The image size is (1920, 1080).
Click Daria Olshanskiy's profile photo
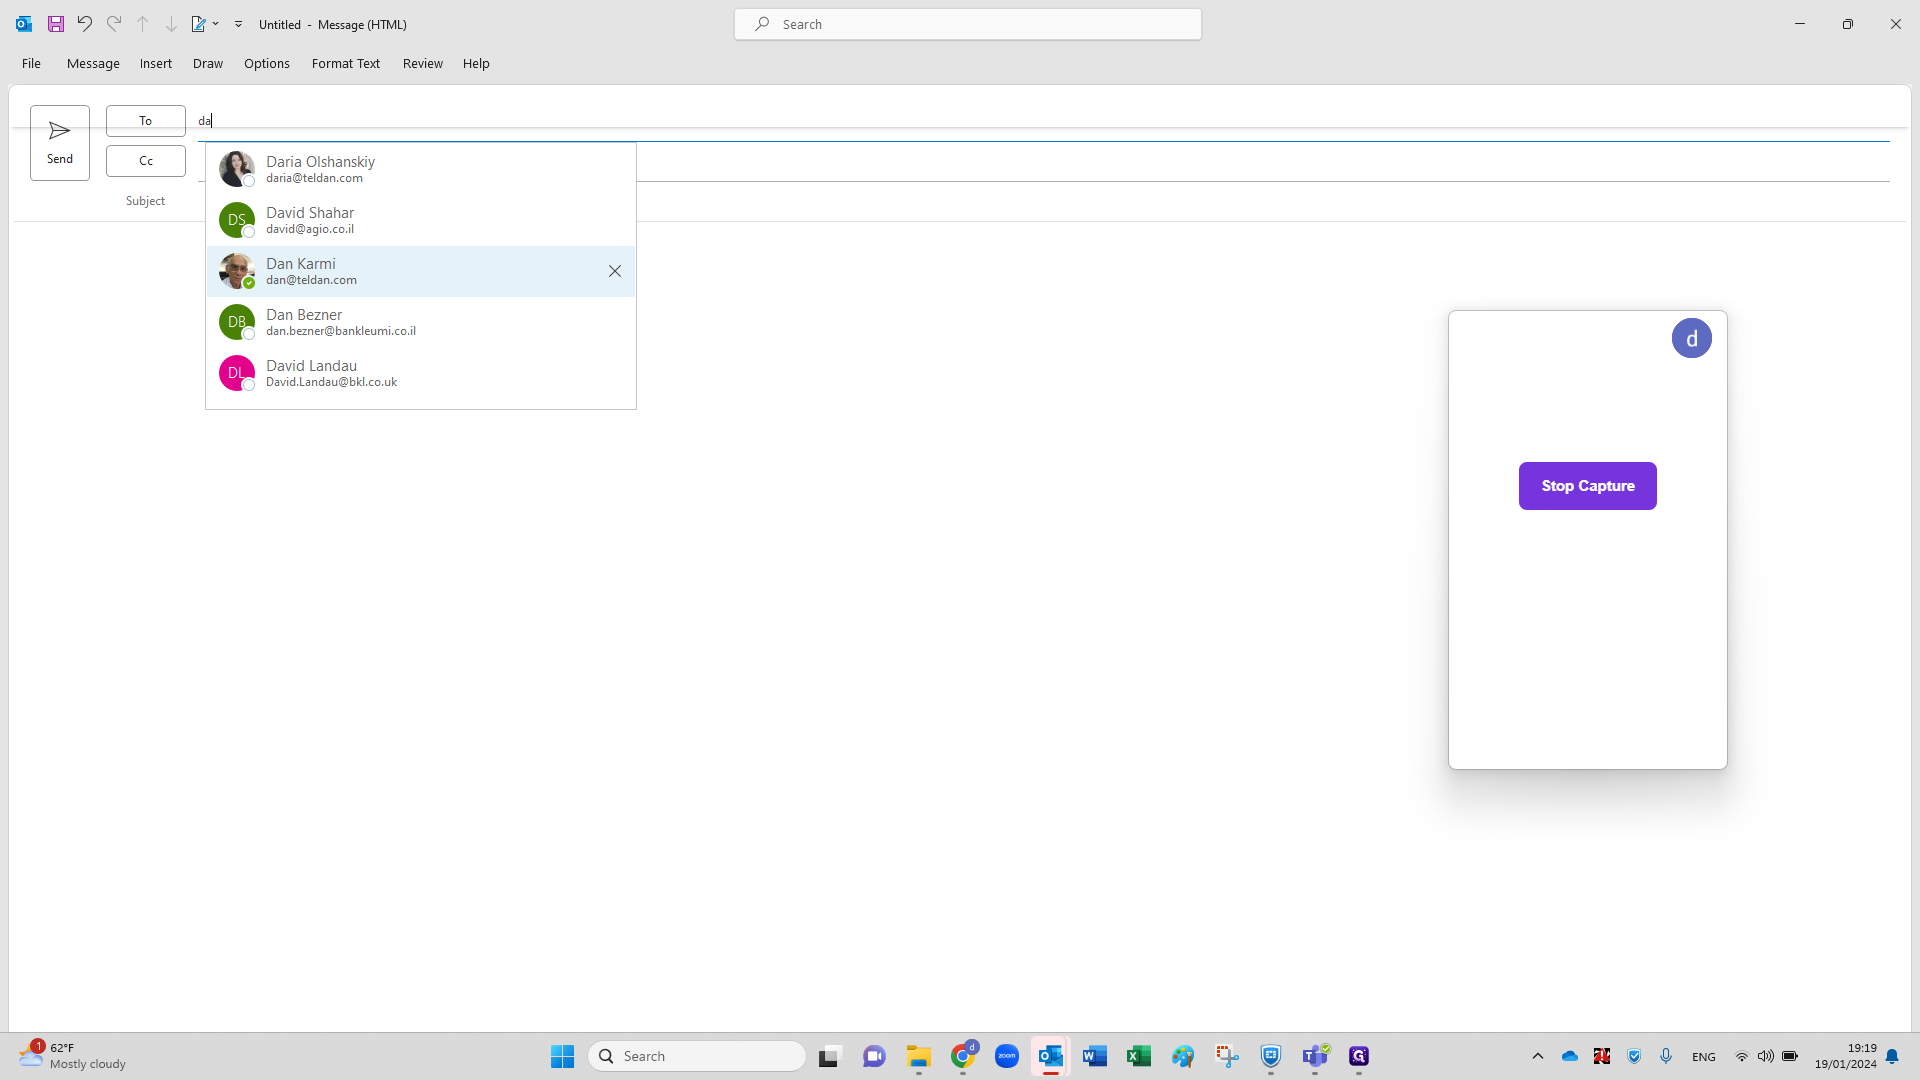(x=237, y=169)
